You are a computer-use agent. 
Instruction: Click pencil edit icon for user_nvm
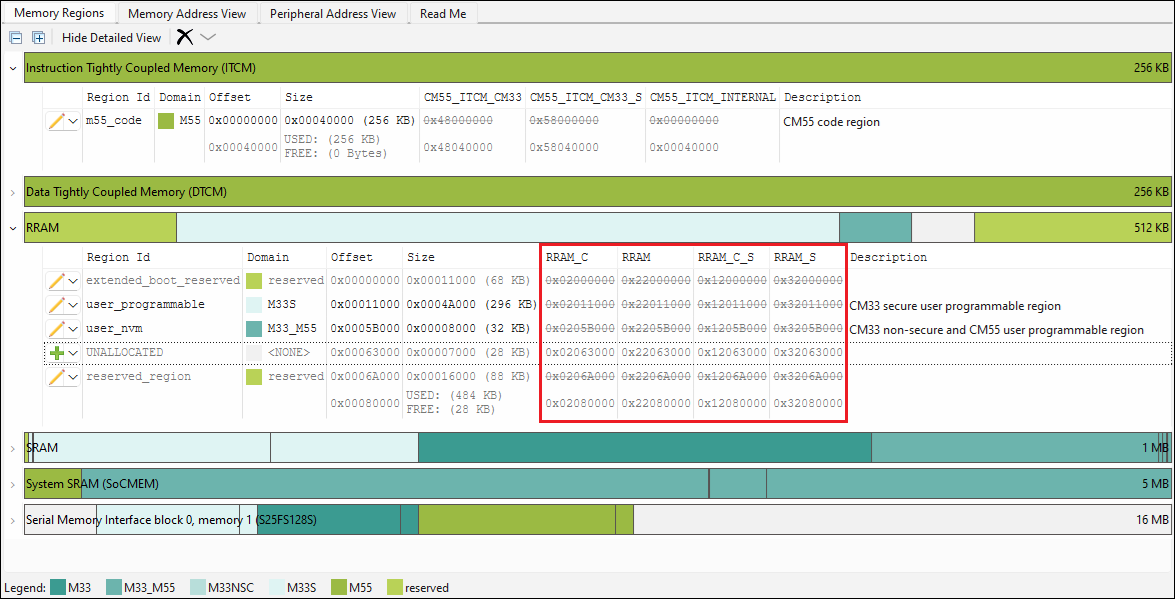[56, 329]
